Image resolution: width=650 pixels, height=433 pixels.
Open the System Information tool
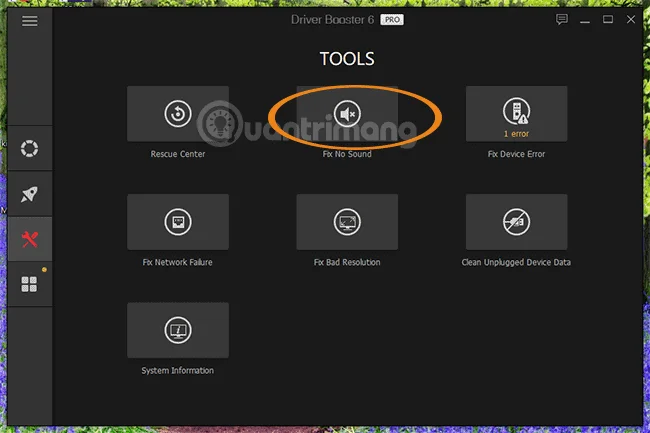[178, 330]
